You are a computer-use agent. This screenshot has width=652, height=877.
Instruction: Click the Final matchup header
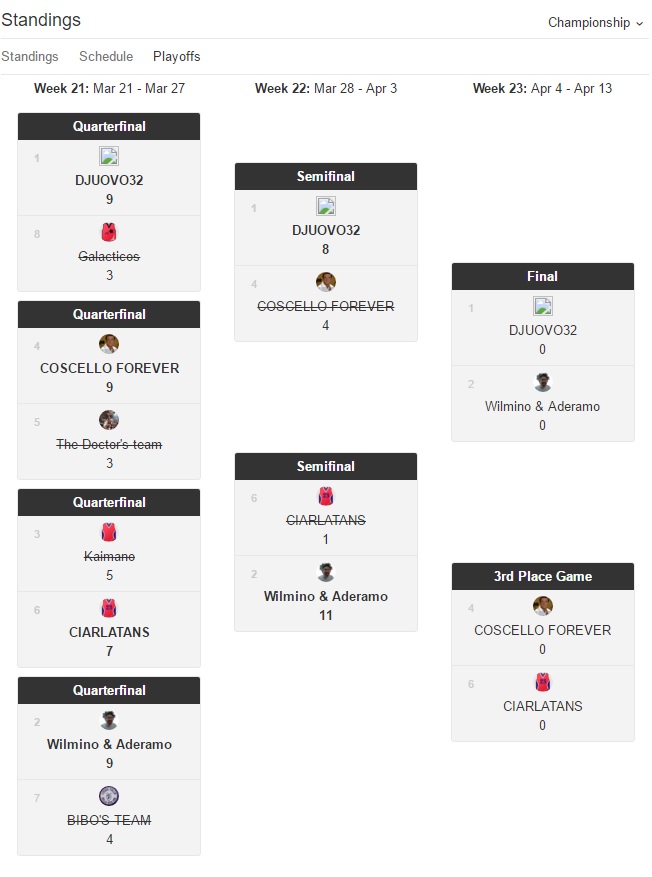543,276
